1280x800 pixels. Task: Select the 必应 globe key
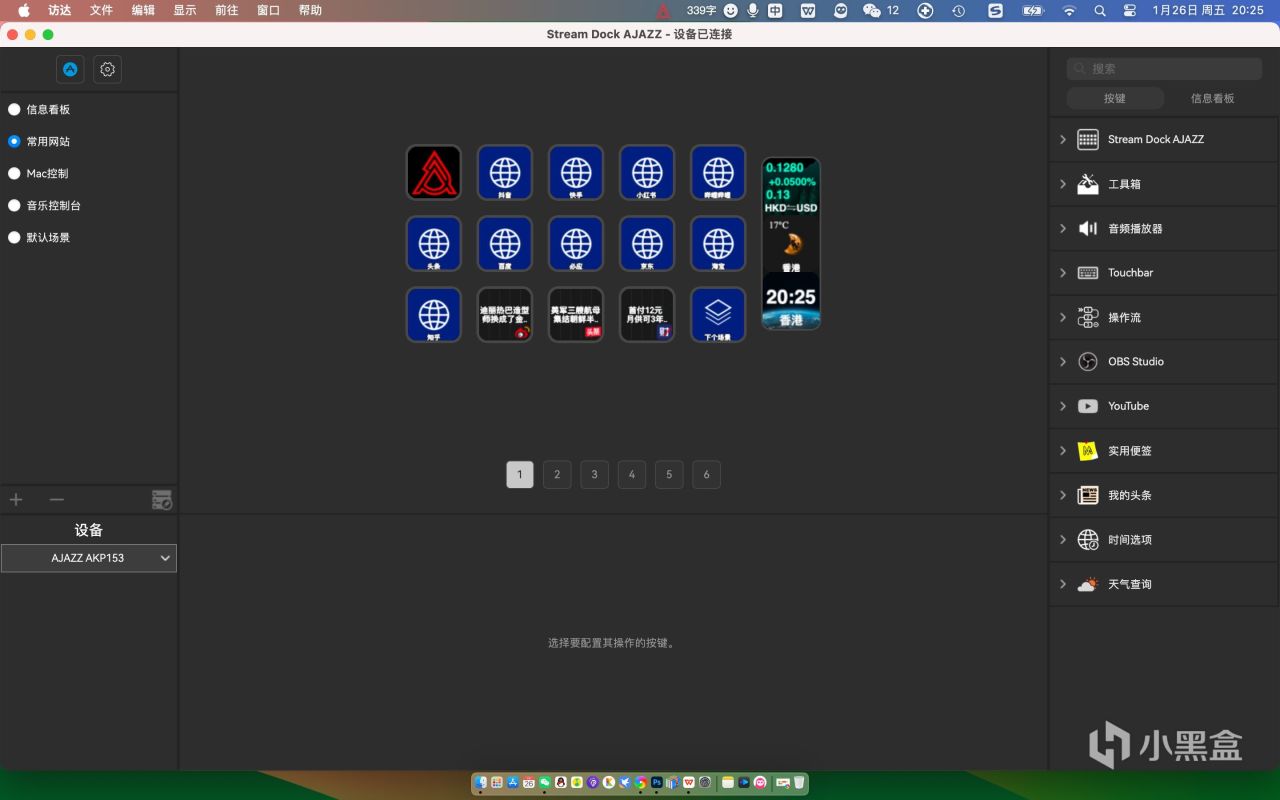[576, 243]
